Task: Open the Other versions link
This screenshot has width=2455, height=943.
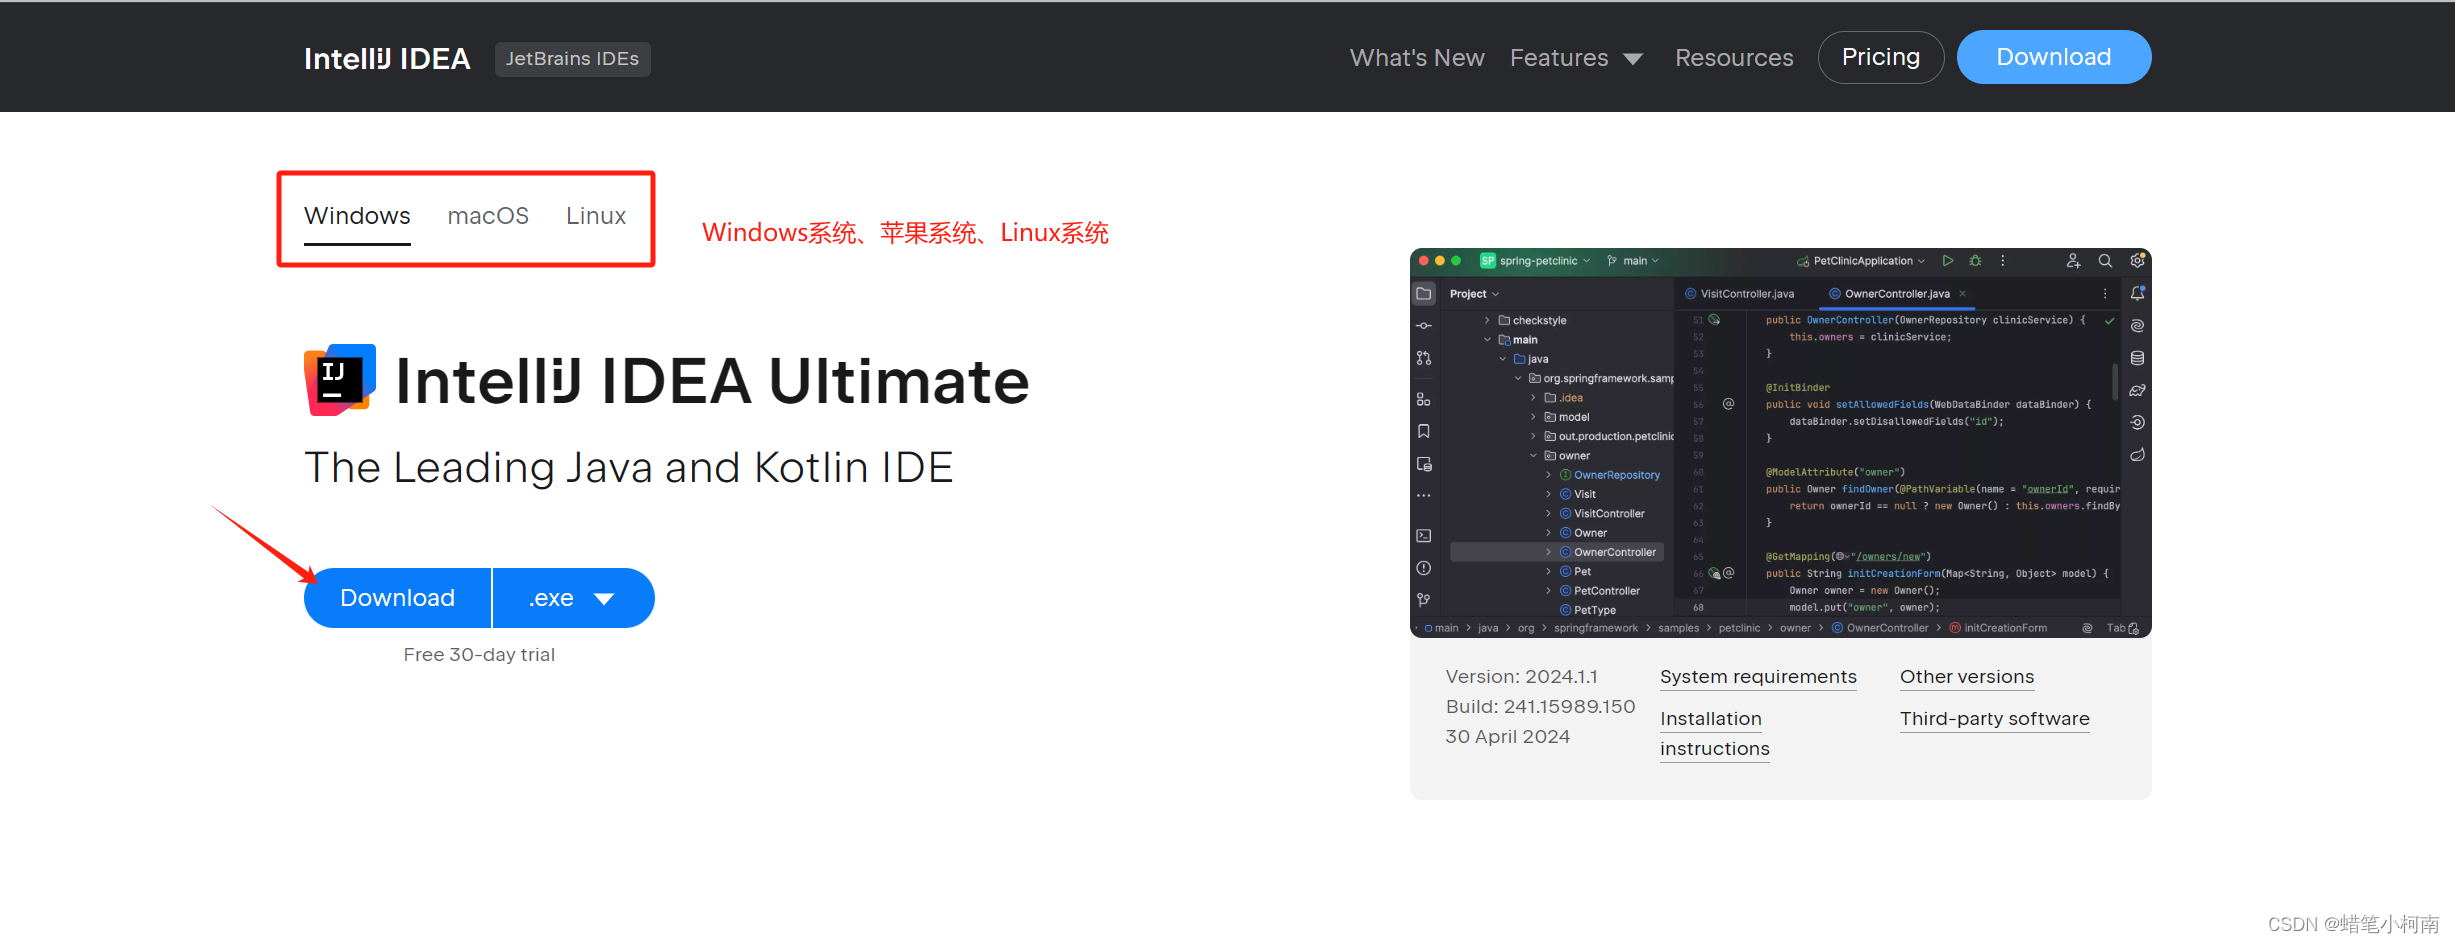Action: [1967, 677]
